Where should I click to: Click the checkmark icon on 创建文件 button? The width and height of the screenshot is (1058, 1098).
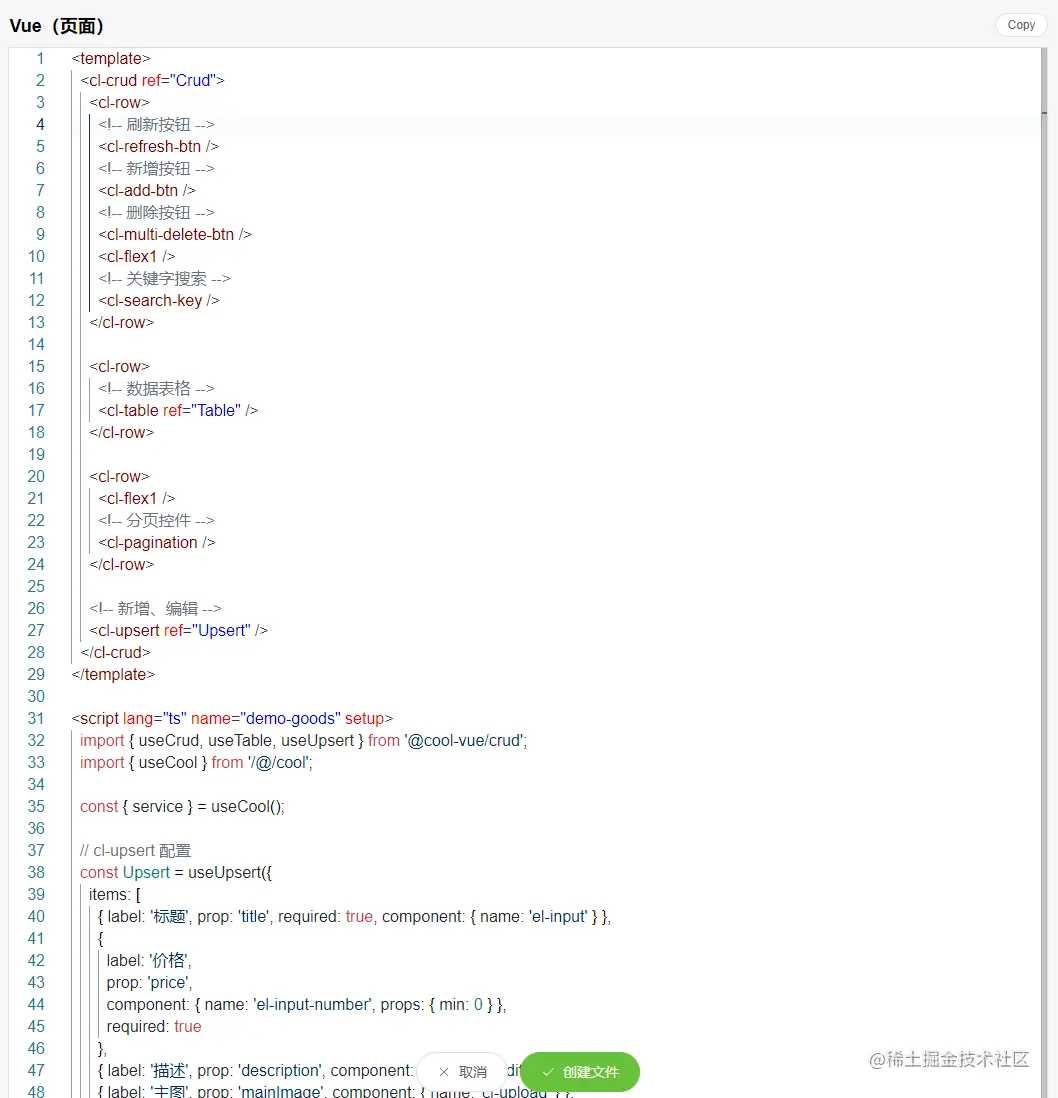tap(548, 1072)
